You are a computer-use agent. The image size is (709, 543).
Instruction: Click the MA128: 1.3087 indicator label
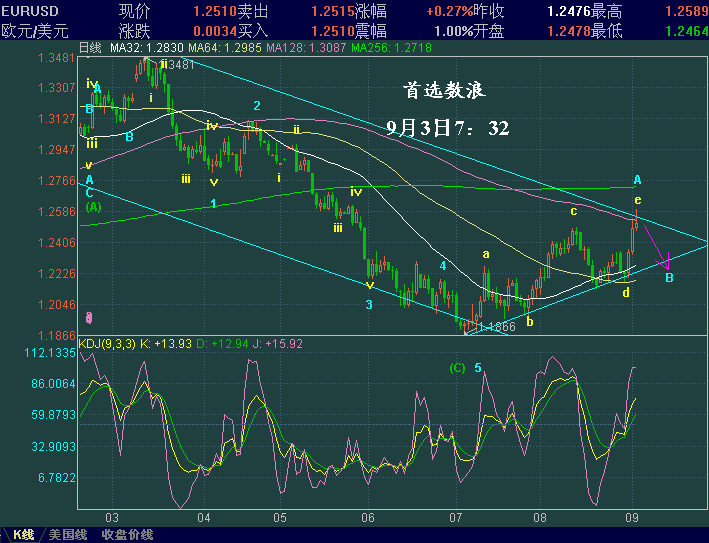click(x=306, y=48)
